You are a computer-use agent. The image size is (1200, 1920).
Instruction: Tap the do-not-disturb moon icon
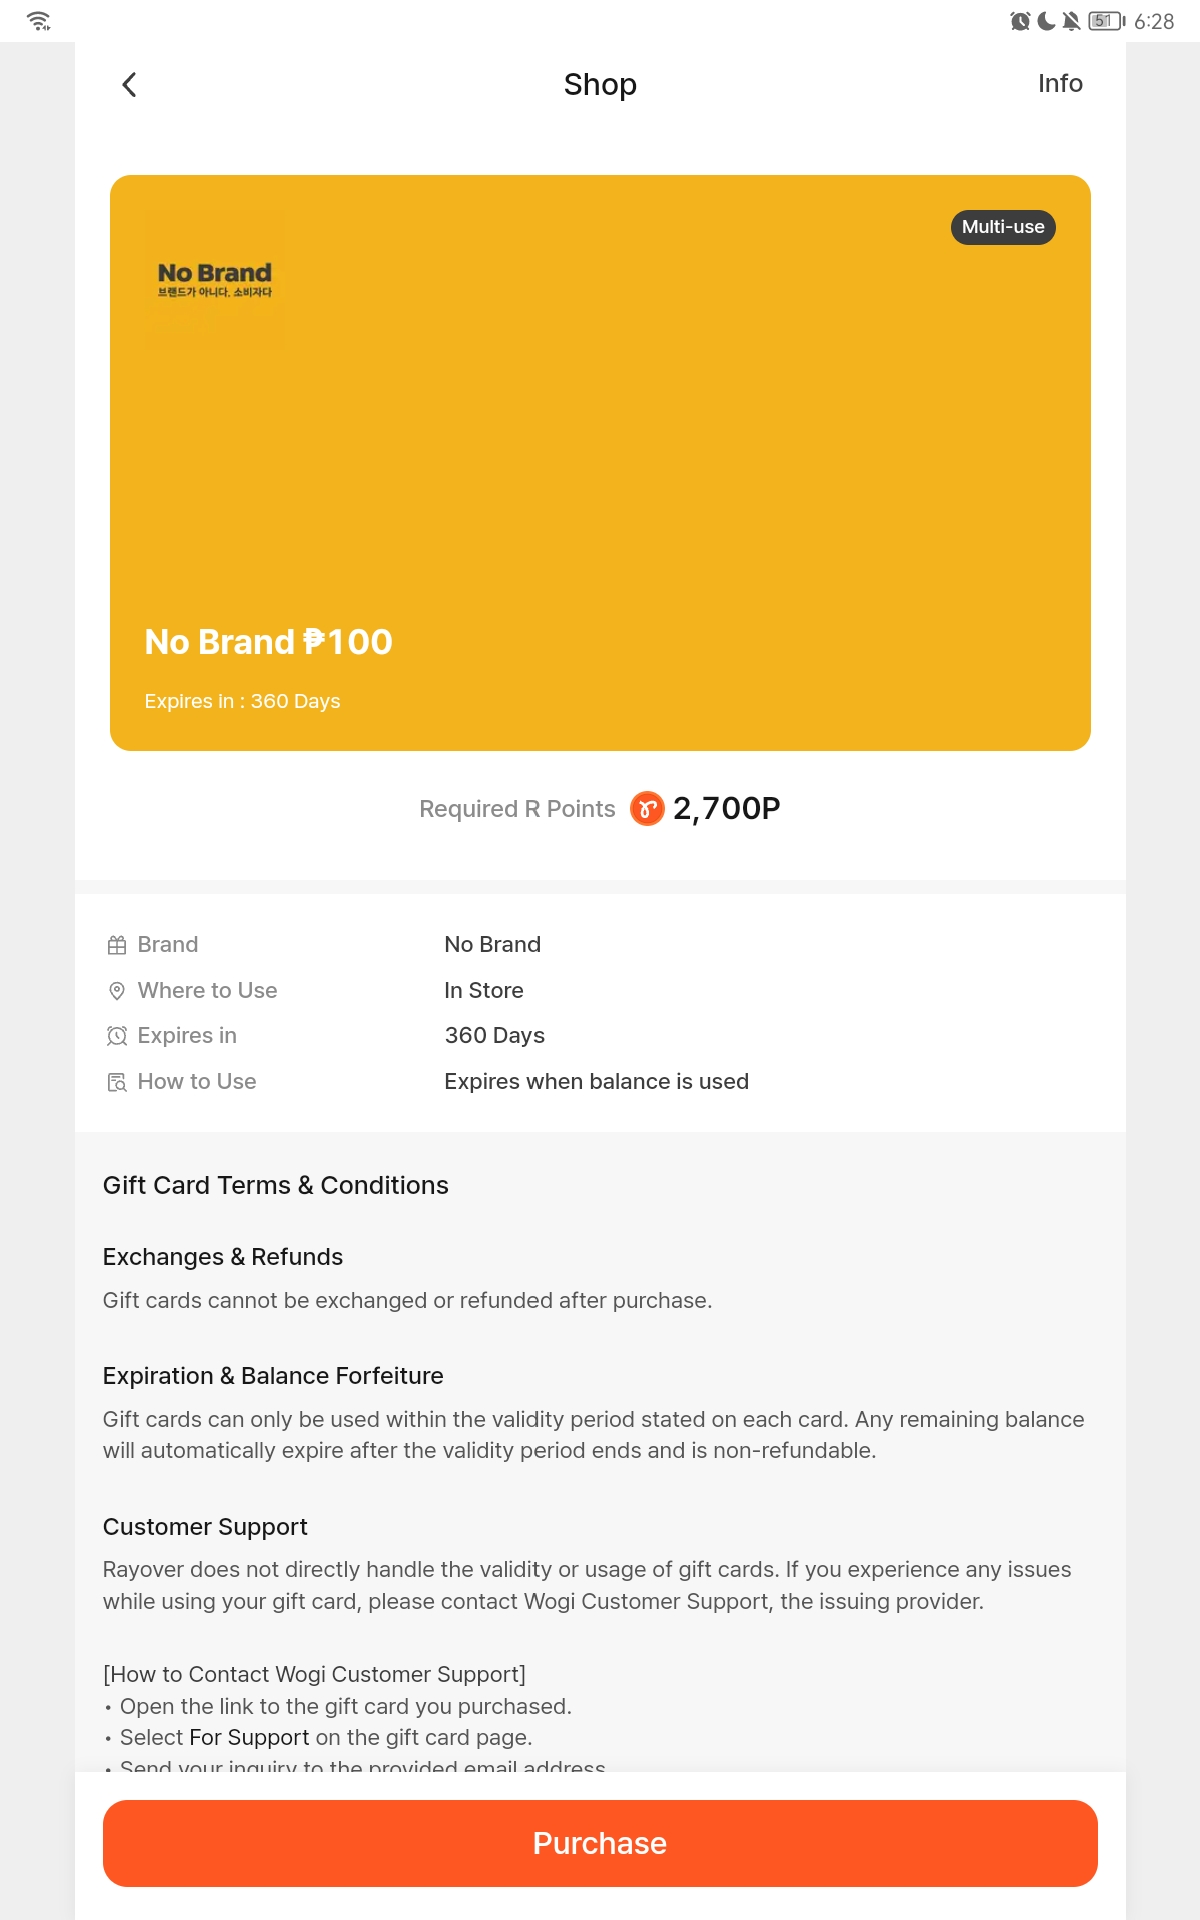click(1046, 21)
